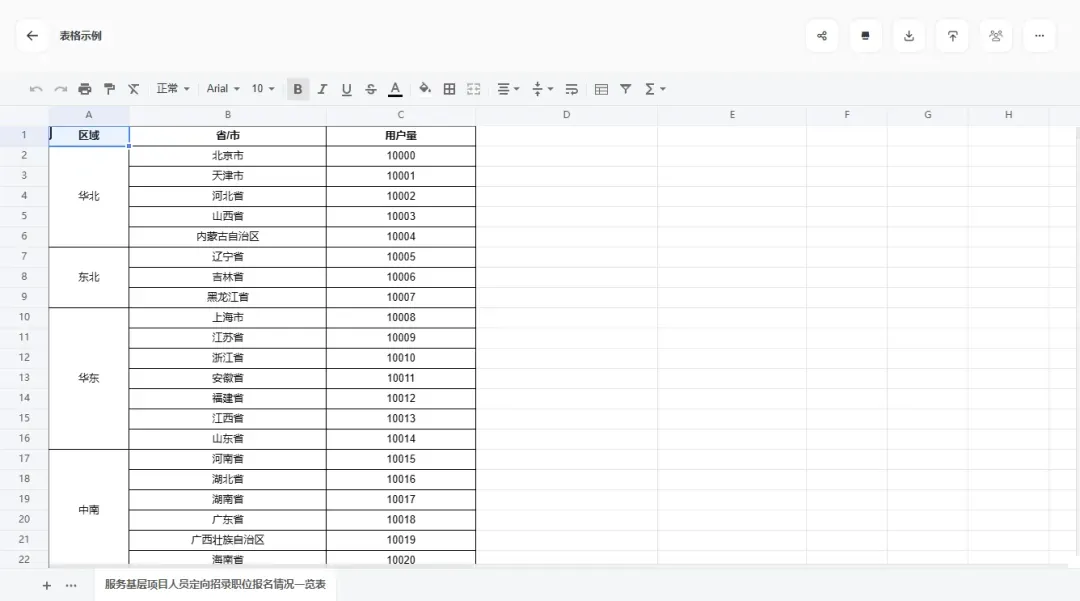Click the merged 东北 cell

point(89,277)
